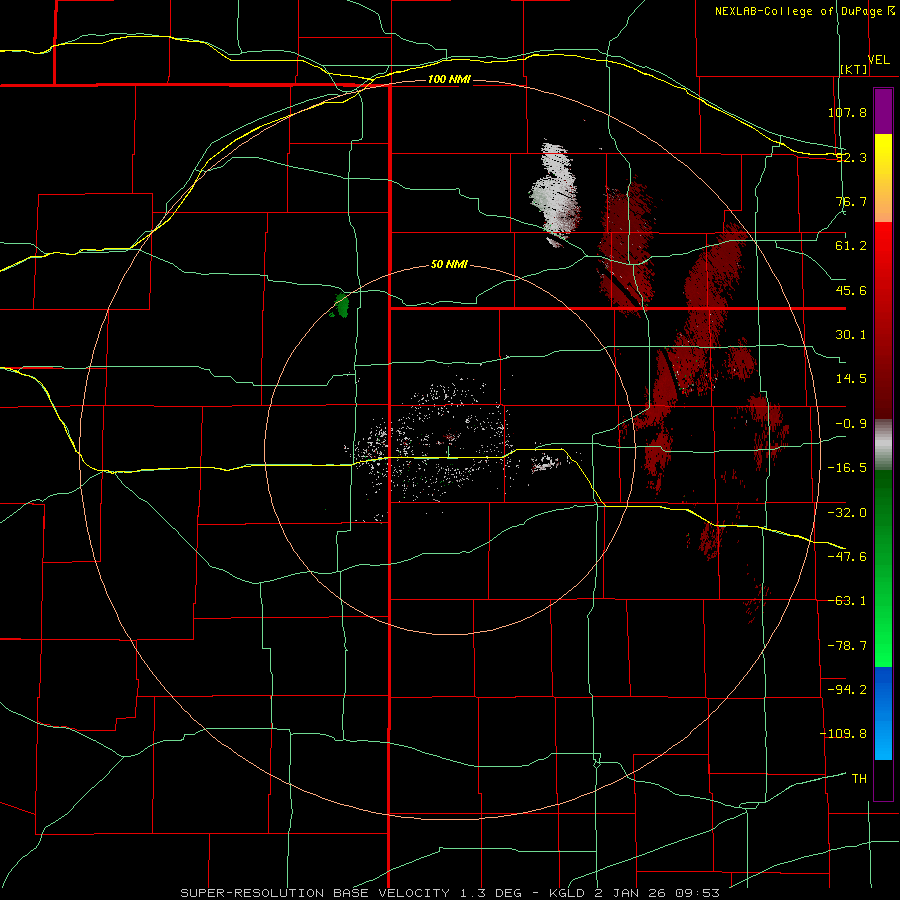Click the -109.8 legend value

tap(844, 734)
